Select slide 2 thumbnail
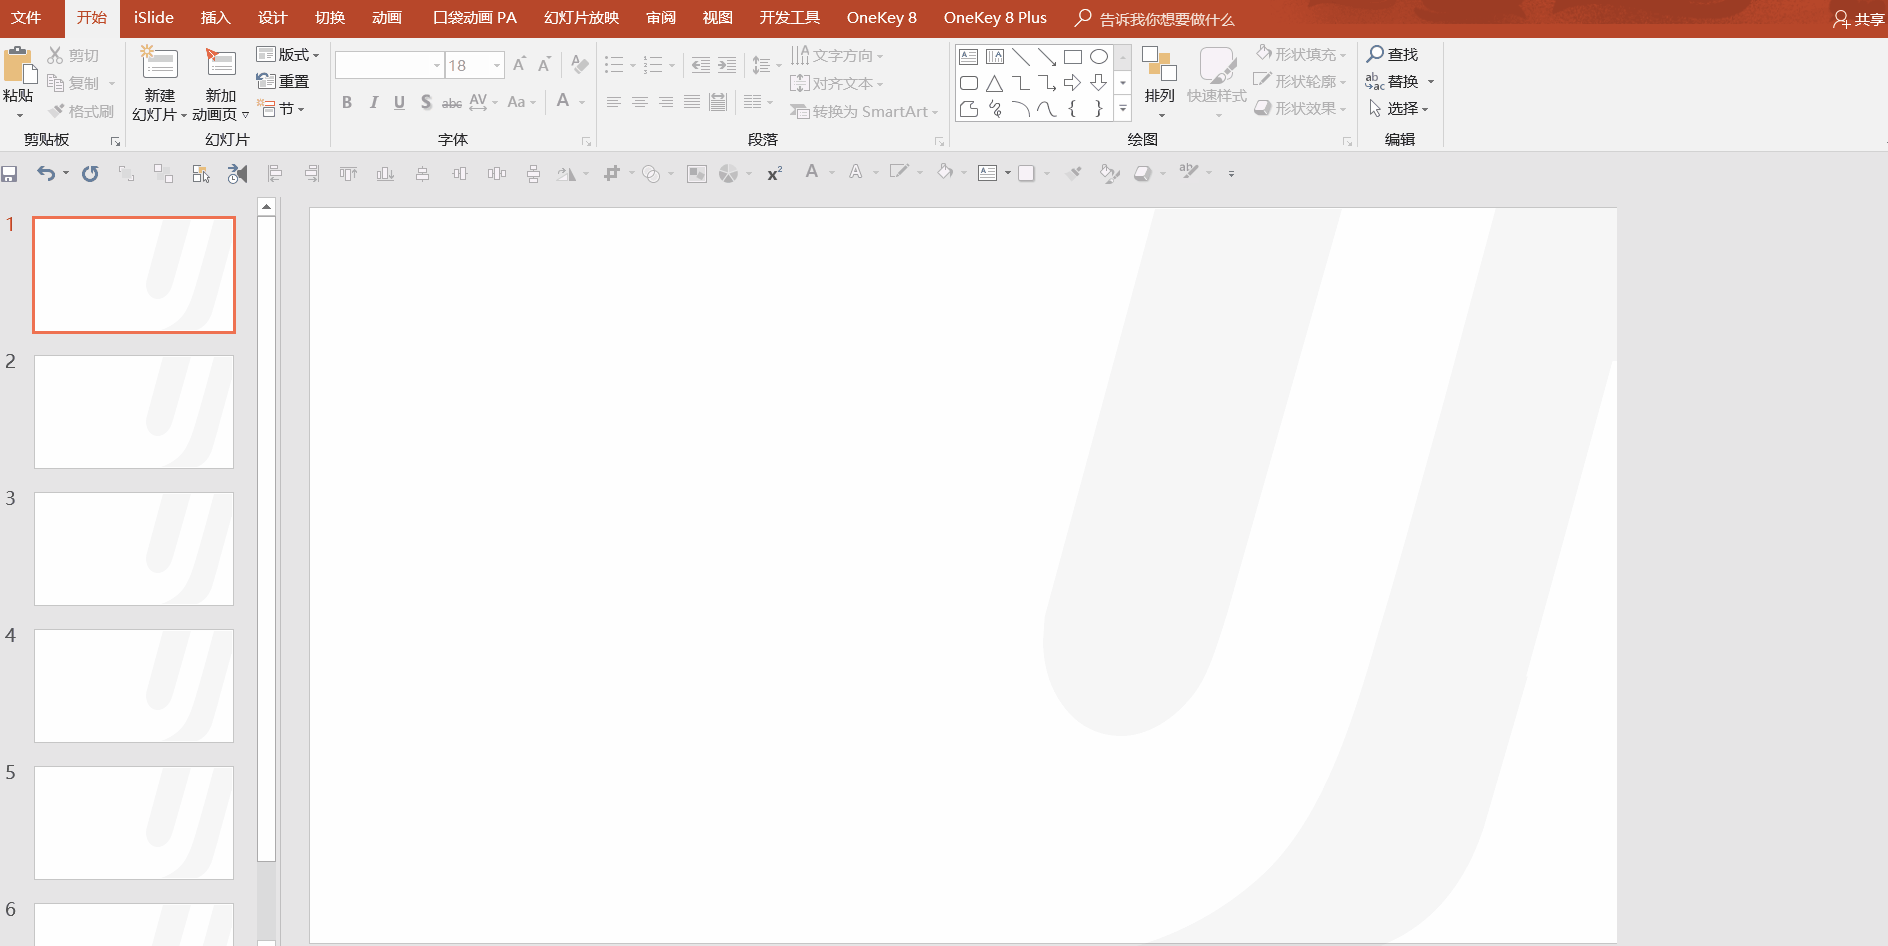Screen dimensions: 1888x946 134,412
